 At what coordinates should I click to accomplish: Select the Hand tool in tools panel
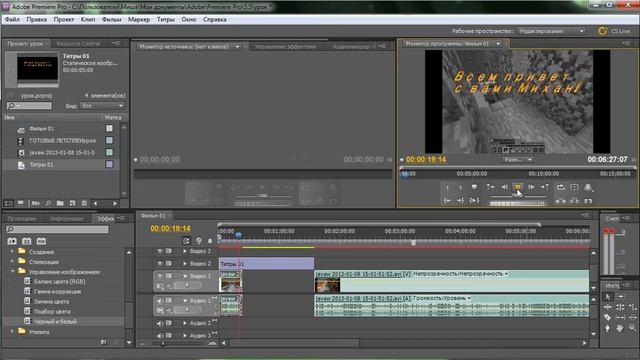620,328
